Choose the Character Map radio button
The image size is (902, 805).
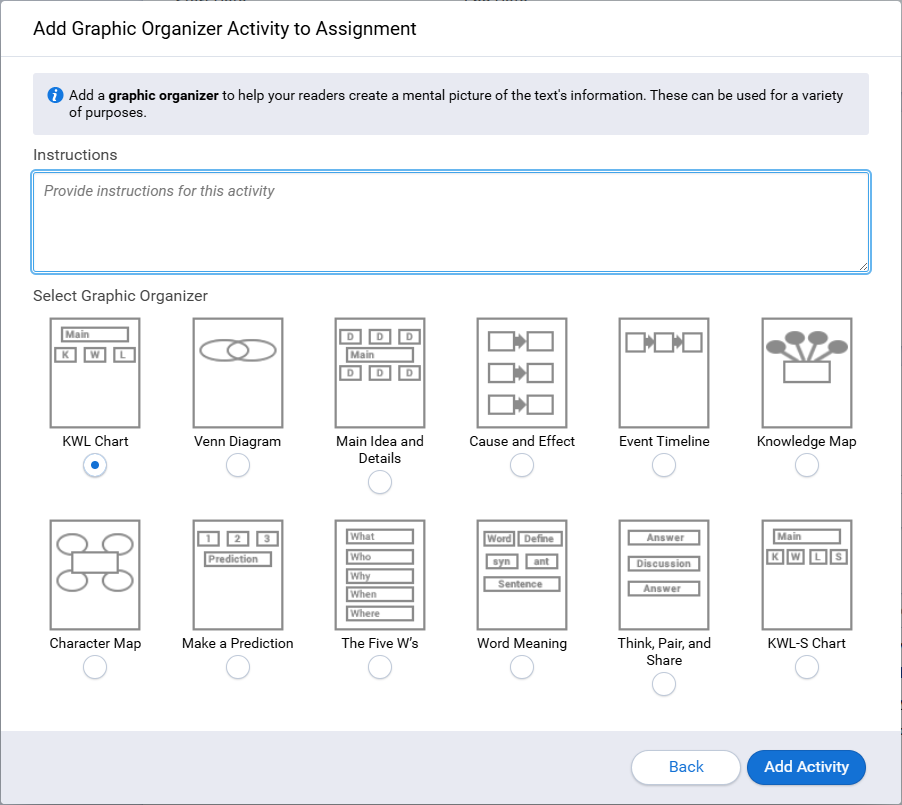point(95,667)
